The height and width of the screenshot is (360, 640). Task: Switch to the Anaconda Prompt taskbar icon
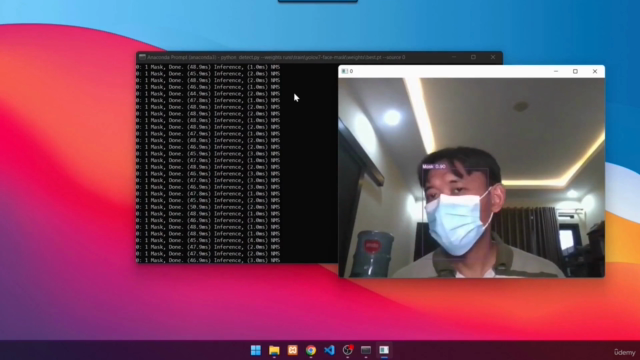click(366, 350)
